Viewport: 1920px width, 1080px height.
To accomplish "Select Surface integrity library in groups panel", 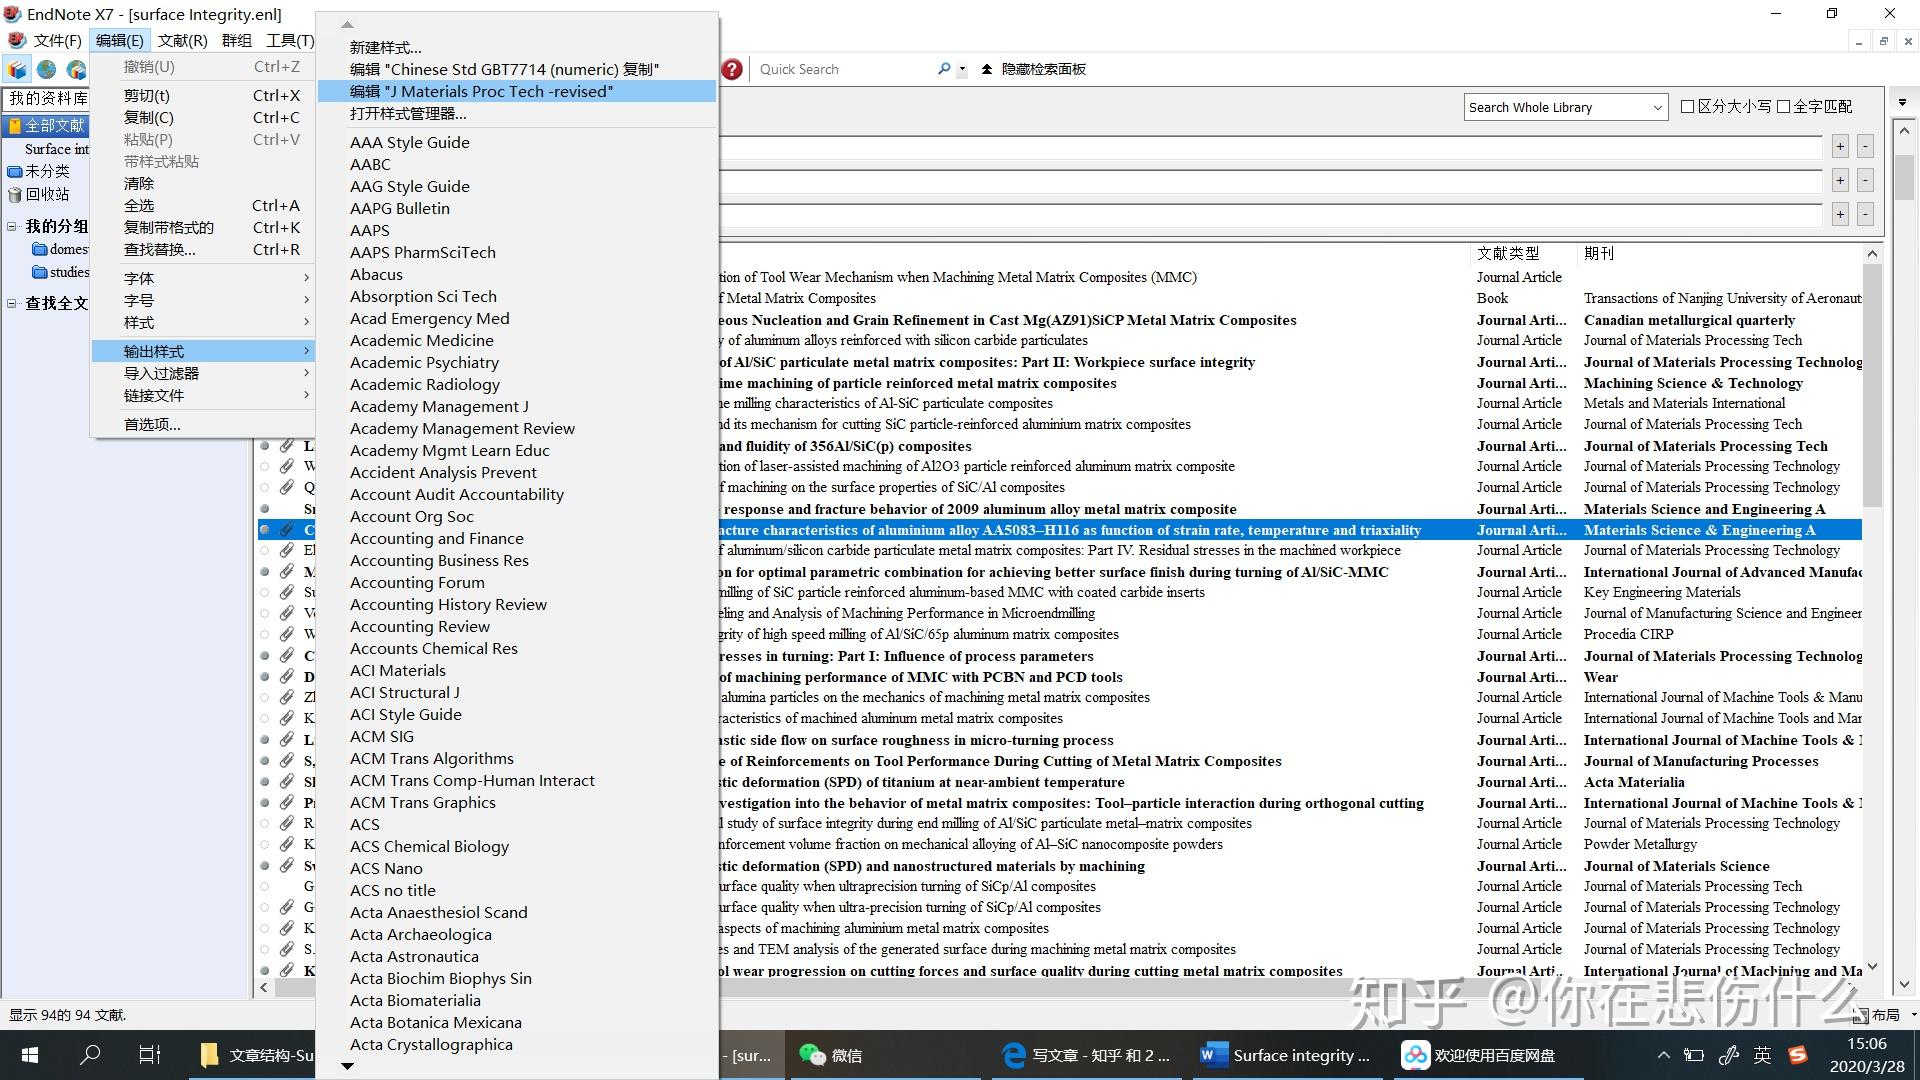I will click(x=56, y=149).
